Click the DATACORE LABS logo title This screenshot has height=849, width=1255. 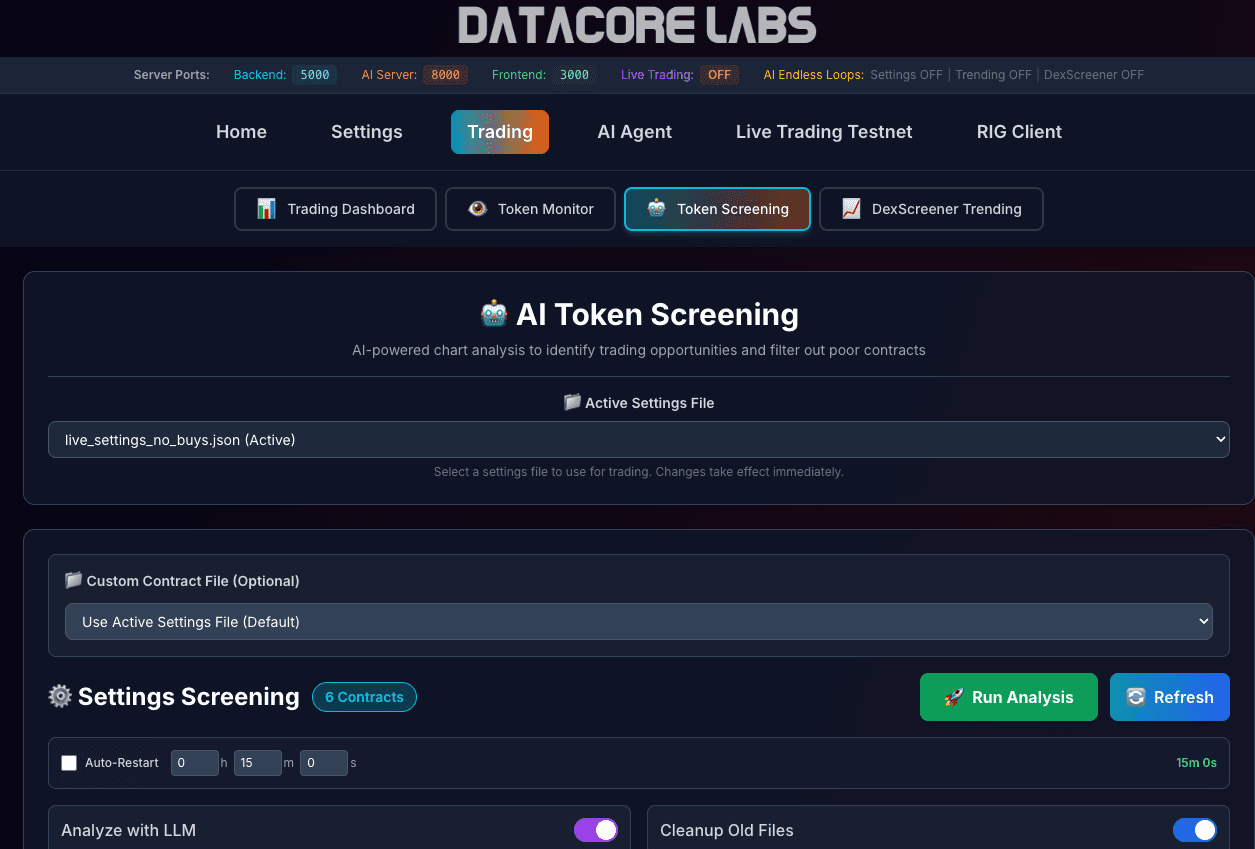point(637,26)
